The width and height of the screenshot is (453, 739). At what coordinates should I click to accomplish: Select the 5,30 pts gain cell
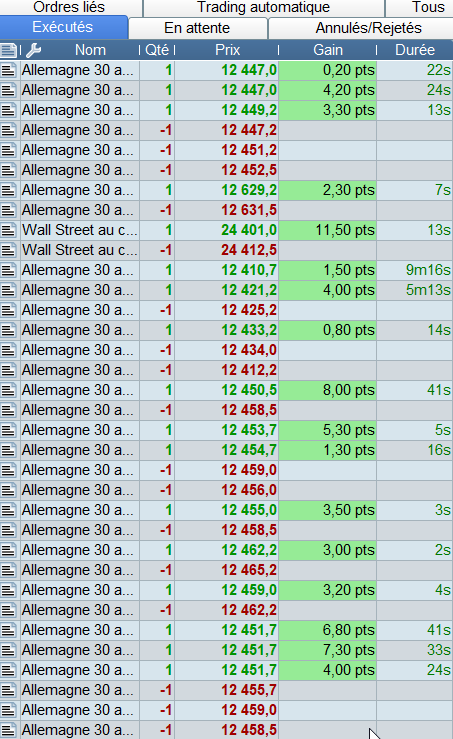click(328, 430)
